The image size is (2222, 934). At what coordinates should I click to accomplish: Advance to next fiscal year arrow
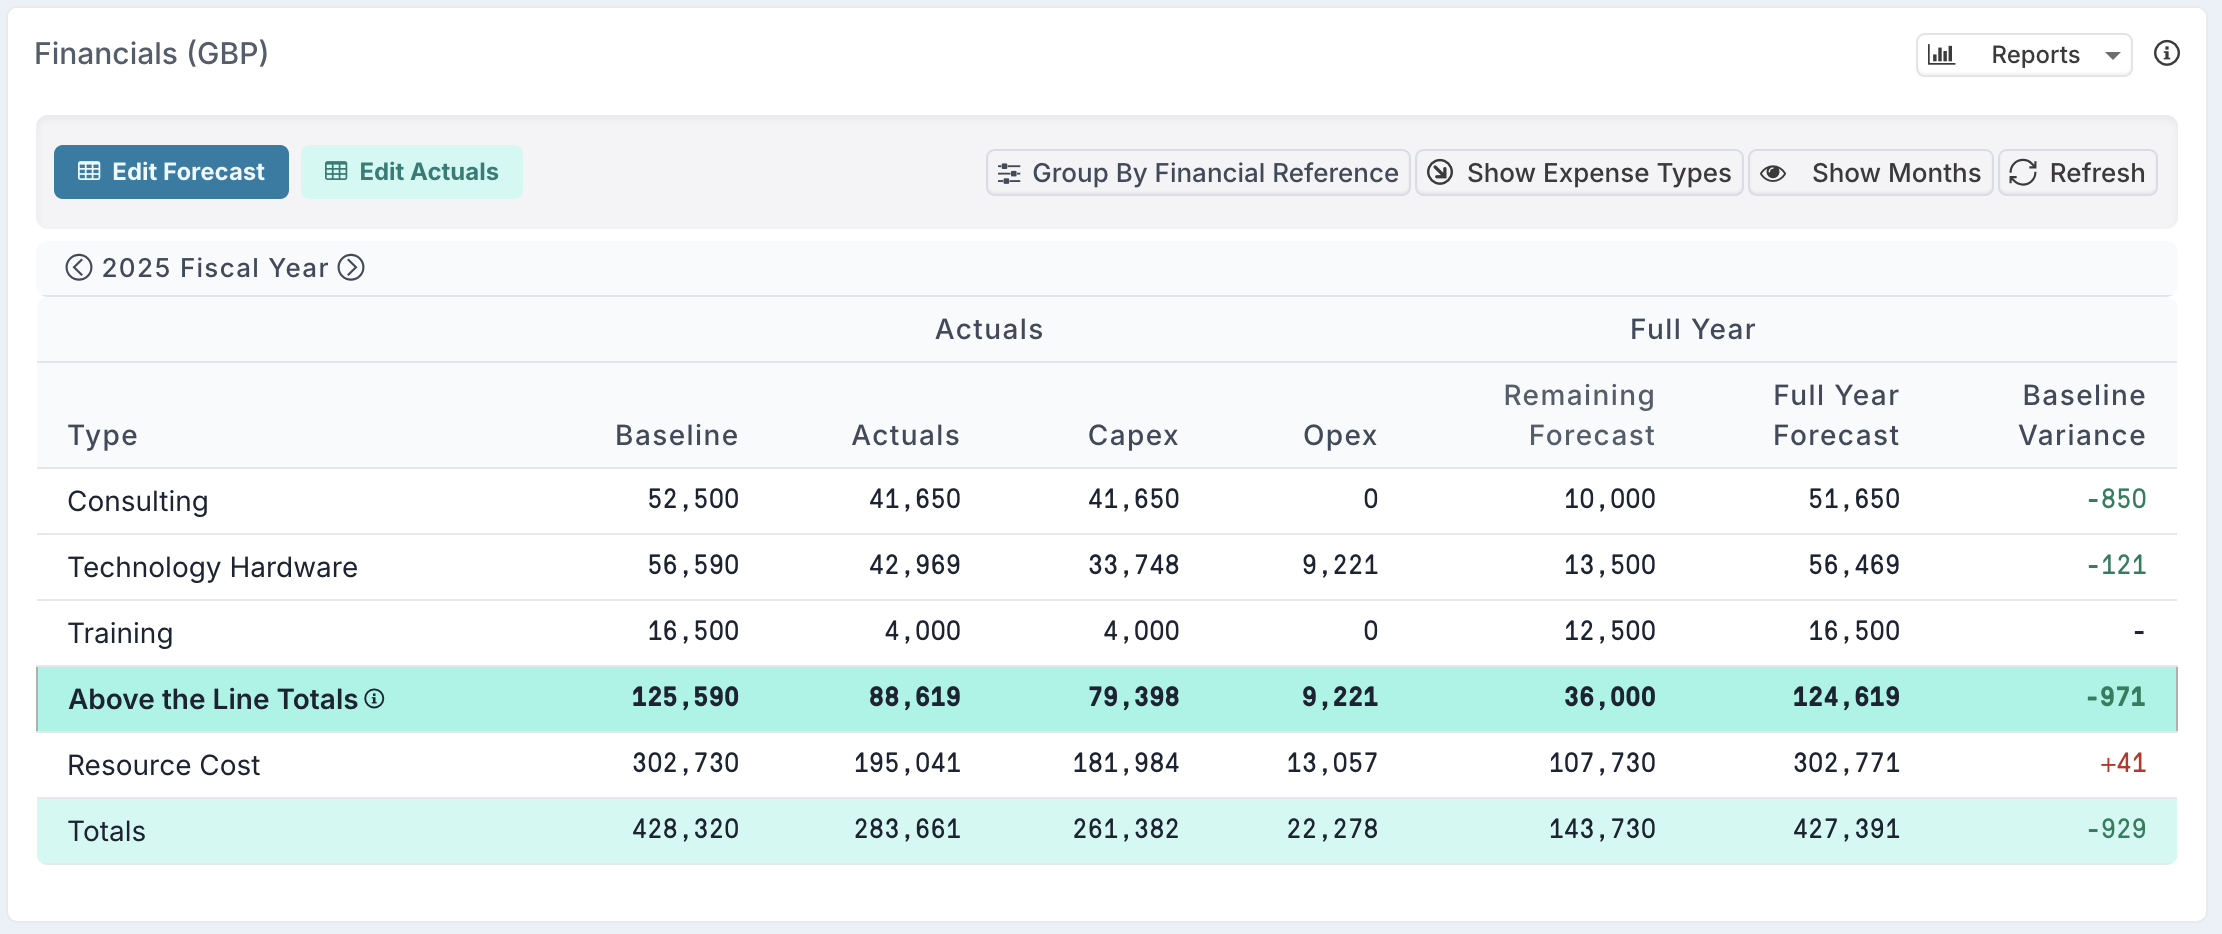(x=351, y=268)
